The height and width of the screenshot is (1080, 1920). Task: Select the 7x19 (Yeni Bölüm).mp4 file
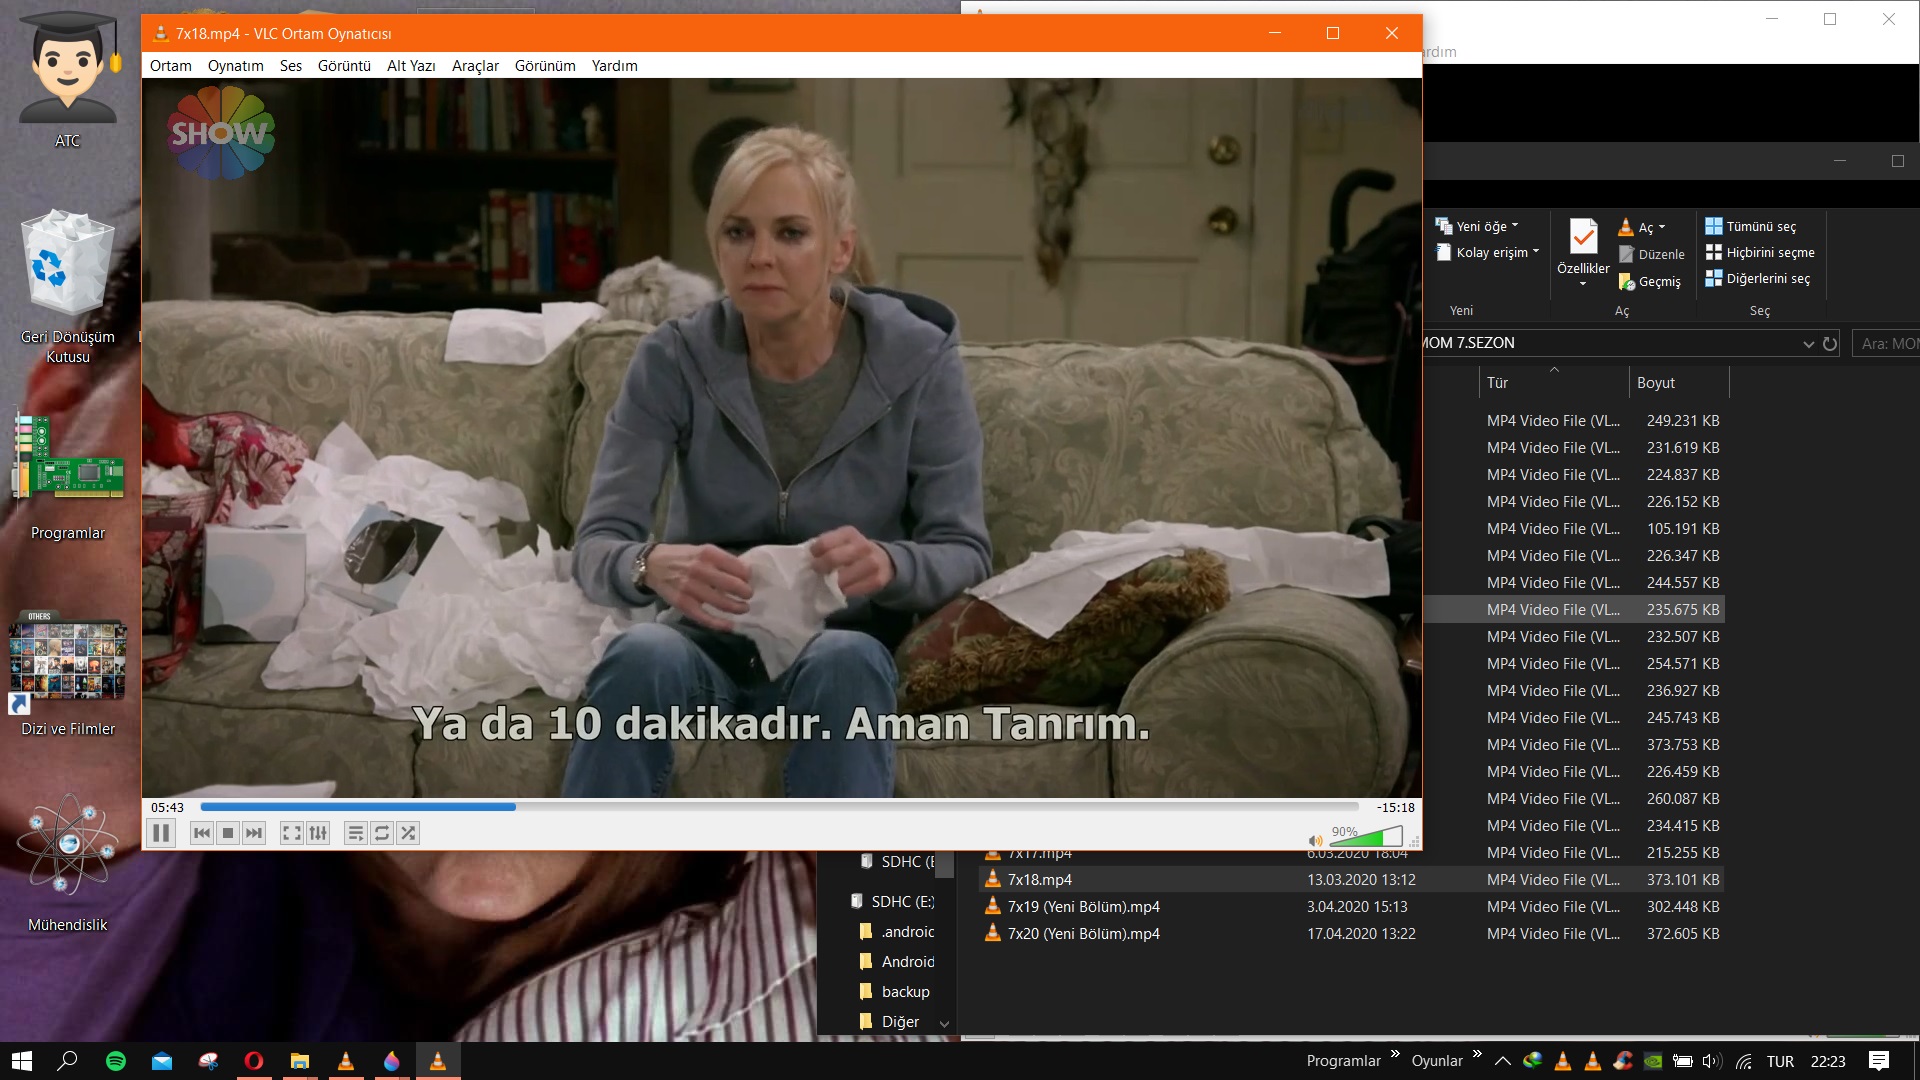[1083, 907]
